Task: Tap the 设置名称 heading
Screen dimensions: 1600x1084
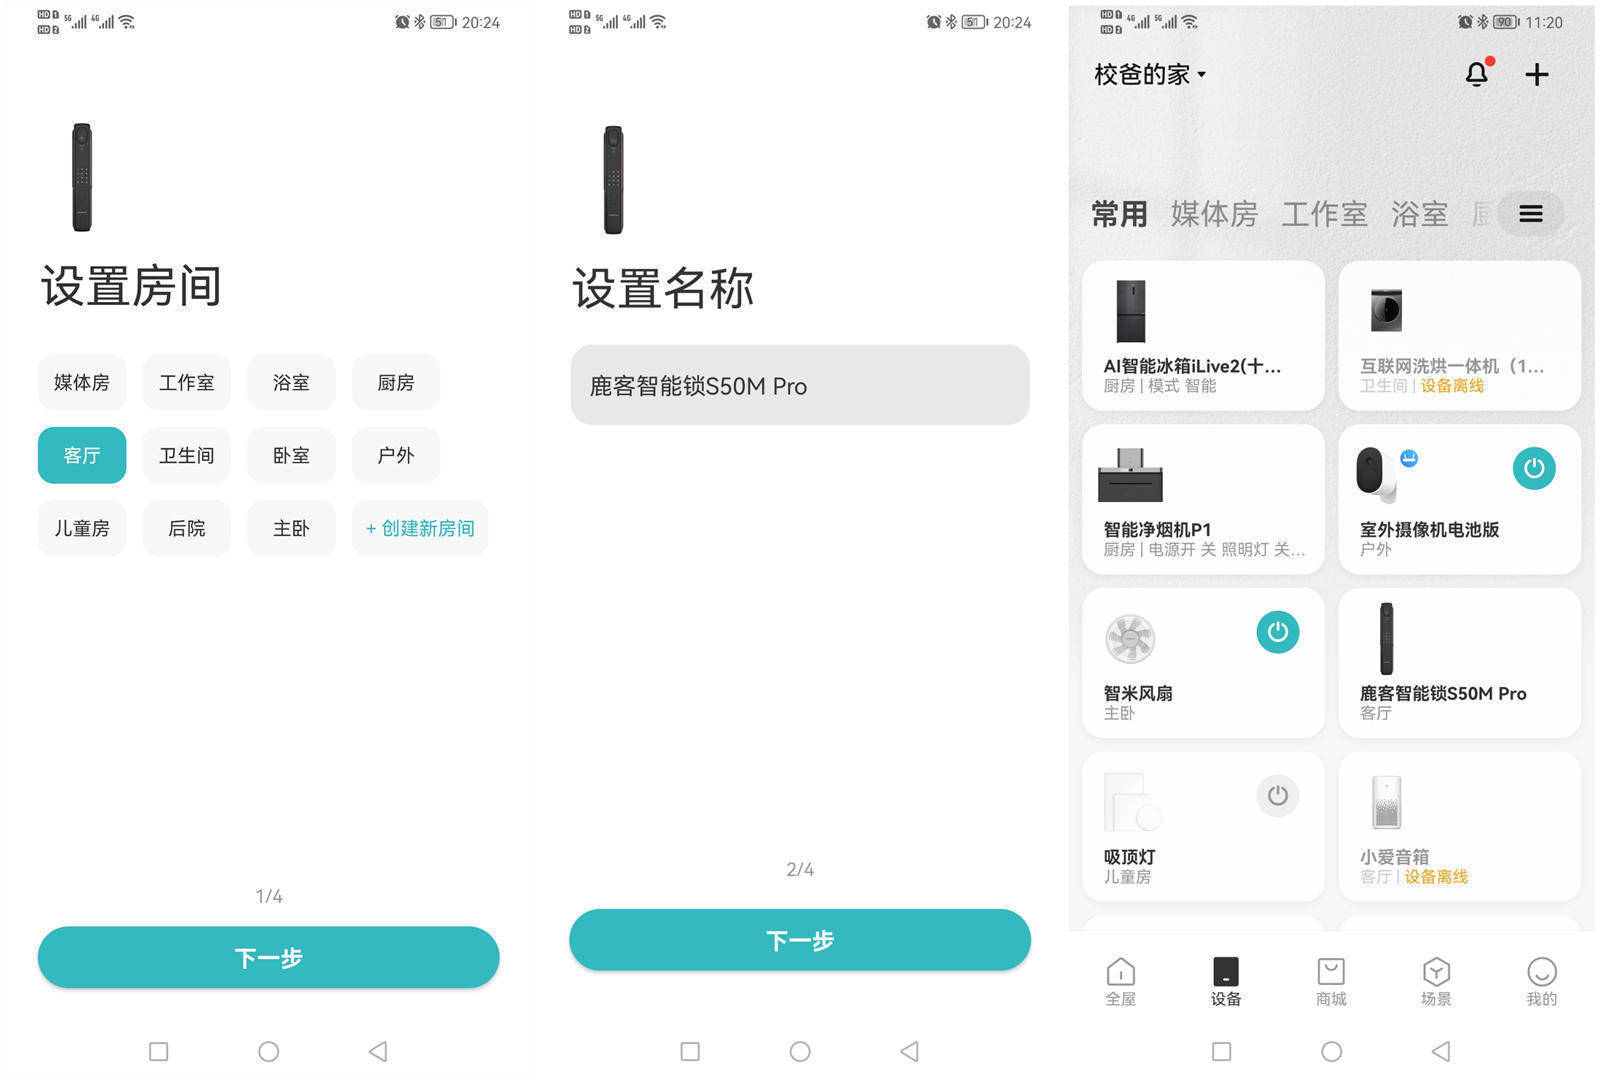Action: (663, 289)
